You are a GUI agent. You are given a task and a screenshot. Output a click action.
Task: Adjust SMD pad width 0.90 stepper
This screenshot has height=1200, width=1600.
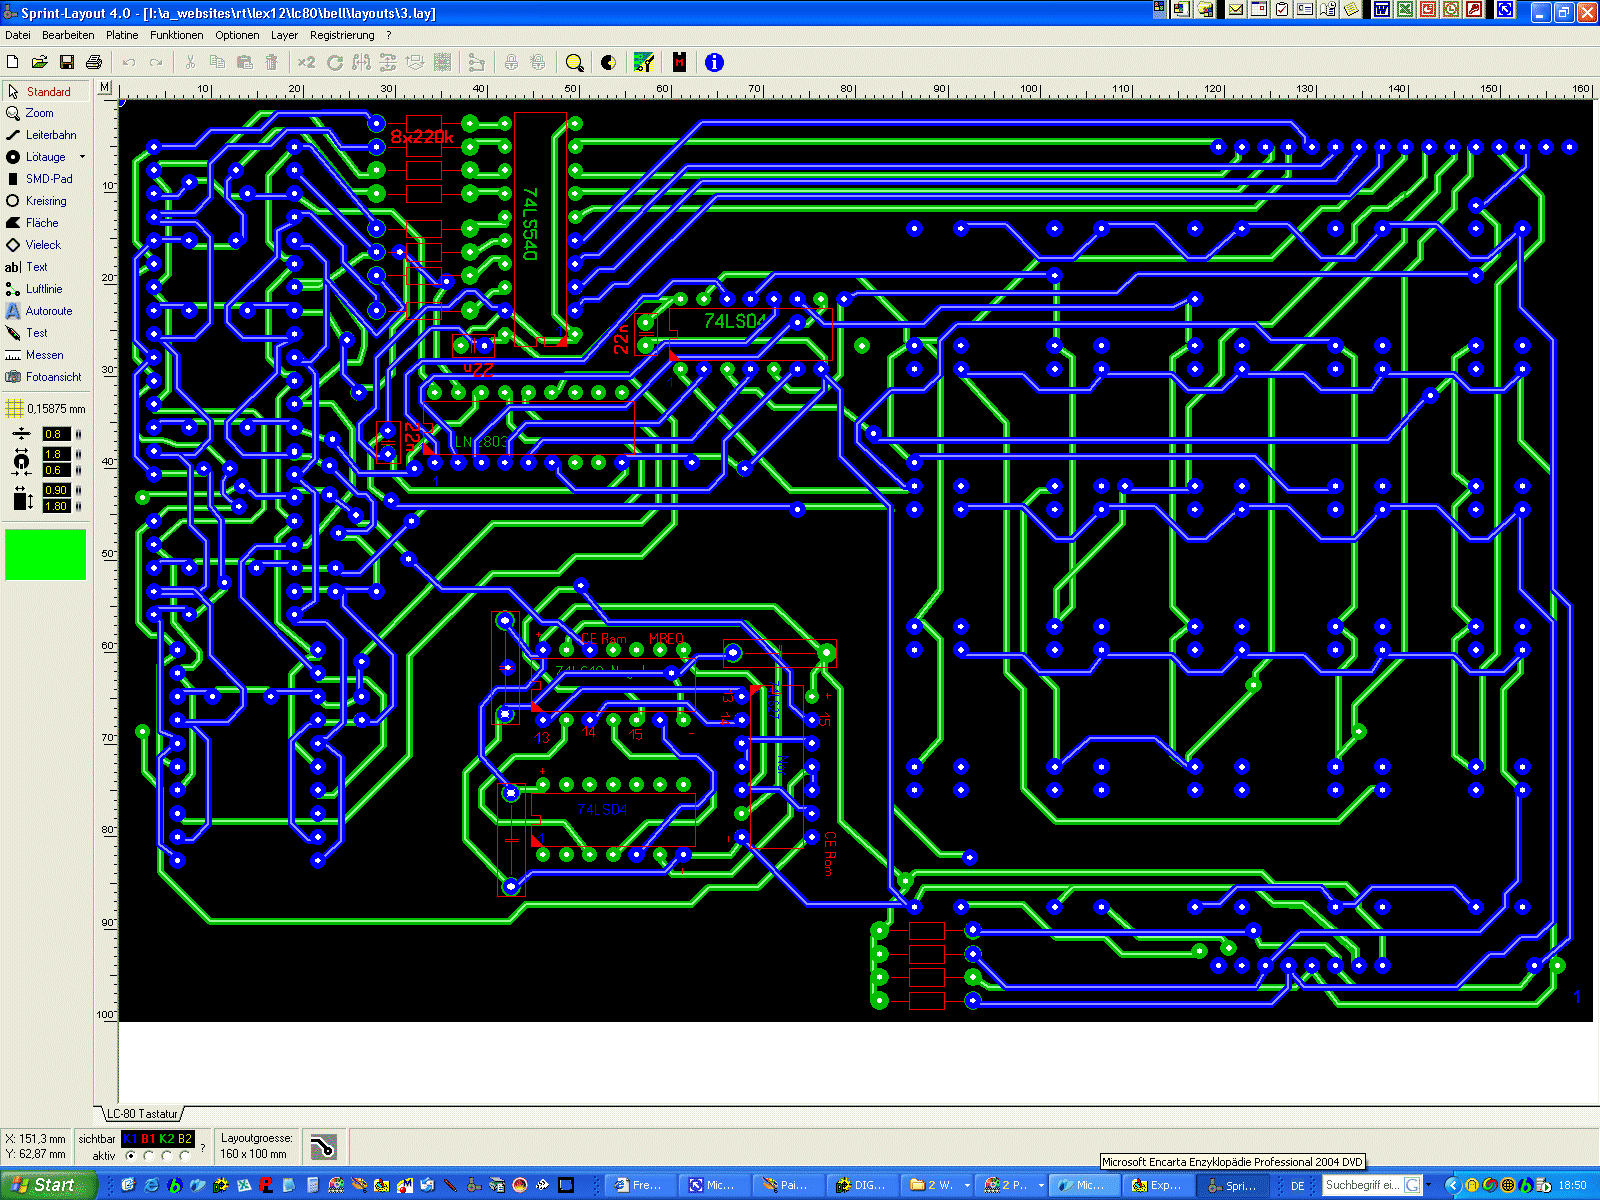tap(79, 490)
